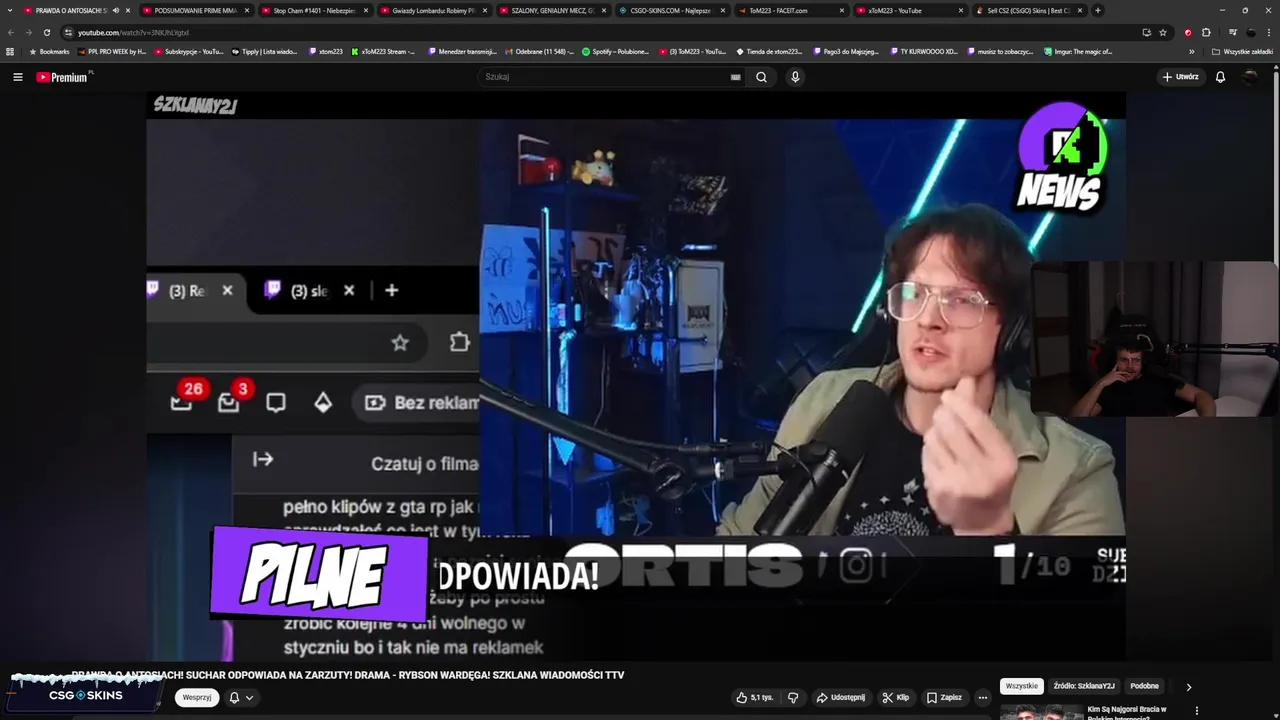Open browser extensions puzzle icon
This screenshot has height=720, width=1280.
pos(1206,32)
